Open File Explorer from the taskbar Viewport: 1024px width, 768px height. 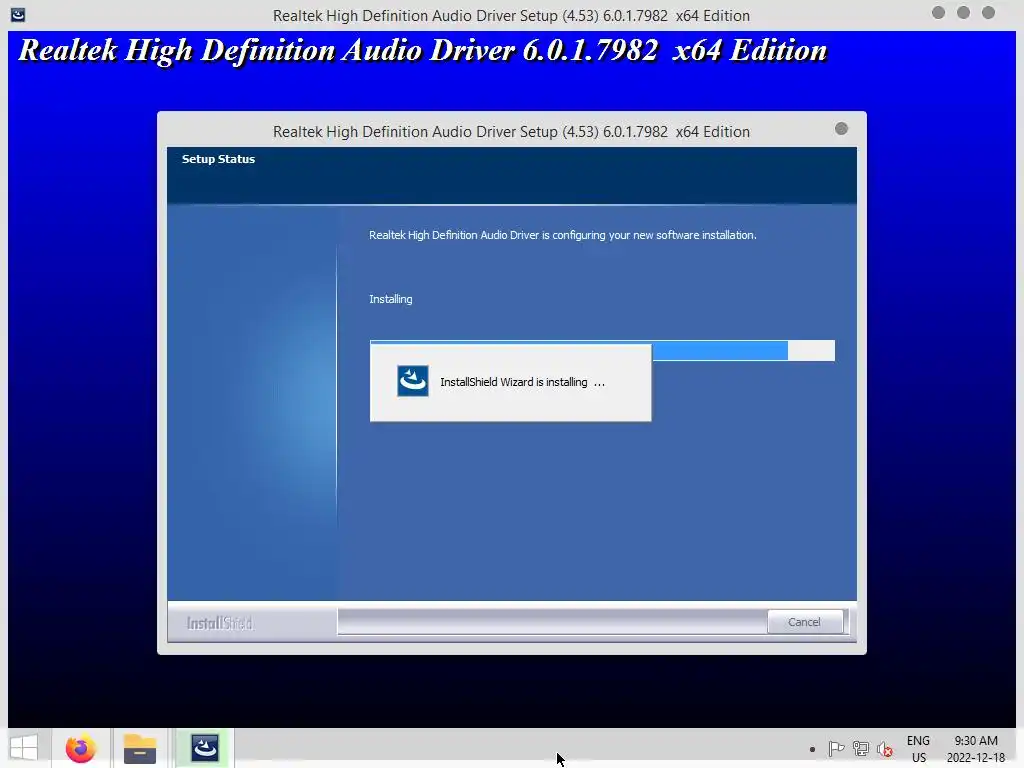coord(140,748)
